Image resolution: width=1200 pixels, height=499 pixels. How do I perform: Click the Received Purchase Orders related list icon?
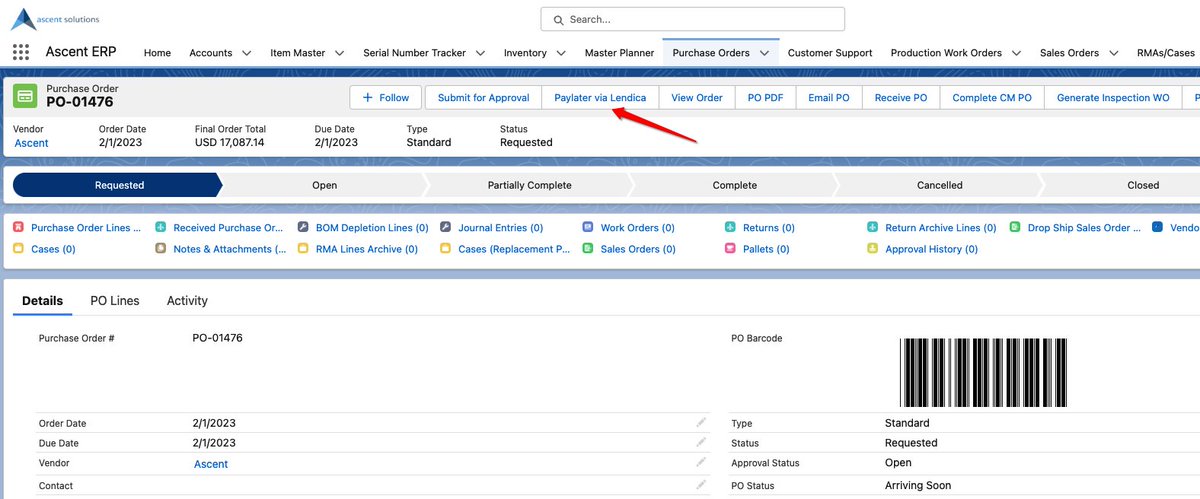point(161,228)
